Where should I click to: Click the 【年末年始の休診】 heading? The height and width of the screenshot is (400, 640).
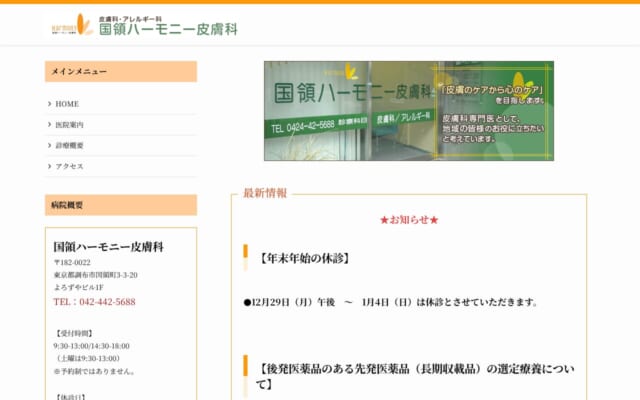(305, 258)
